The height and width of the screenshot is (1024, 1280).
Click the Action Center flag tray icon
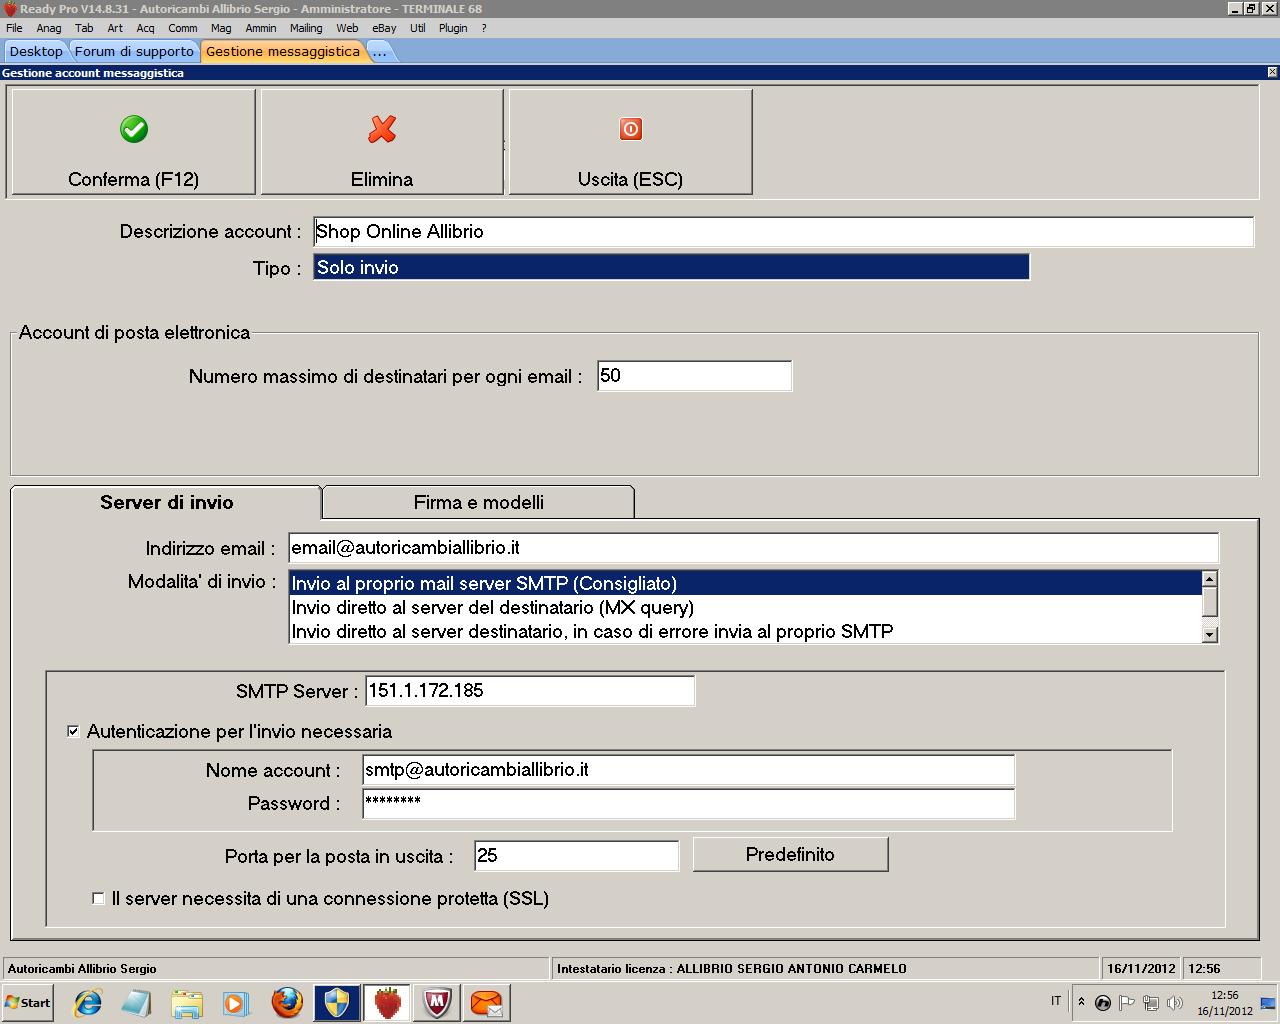pyautogui.click(x=1127, y=1002)
